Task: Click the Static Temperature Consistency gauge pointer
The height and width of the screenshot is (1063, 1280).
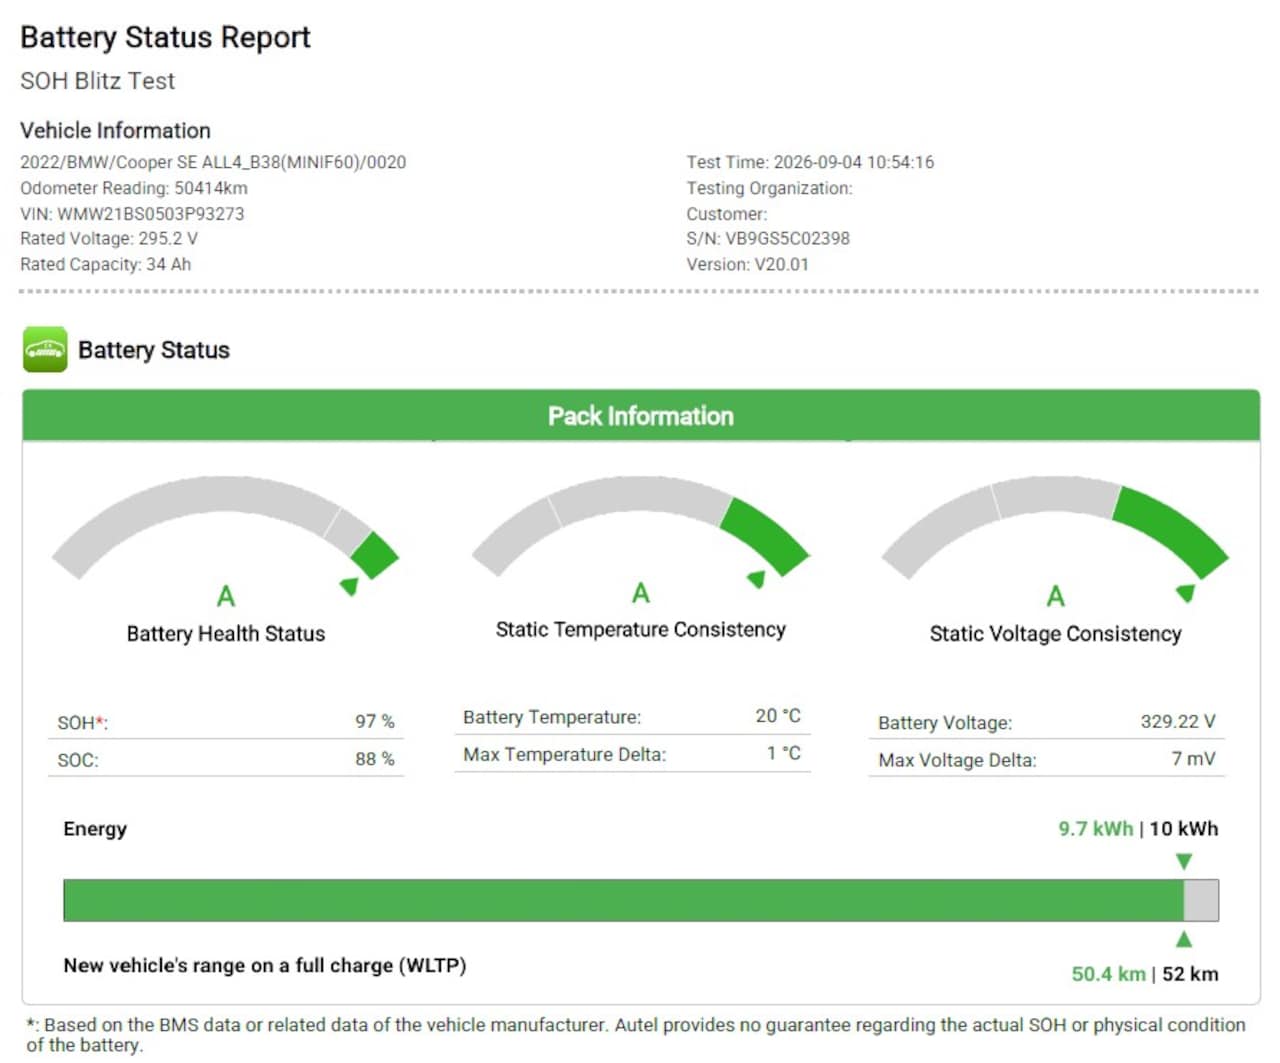Action: point(757,579)
